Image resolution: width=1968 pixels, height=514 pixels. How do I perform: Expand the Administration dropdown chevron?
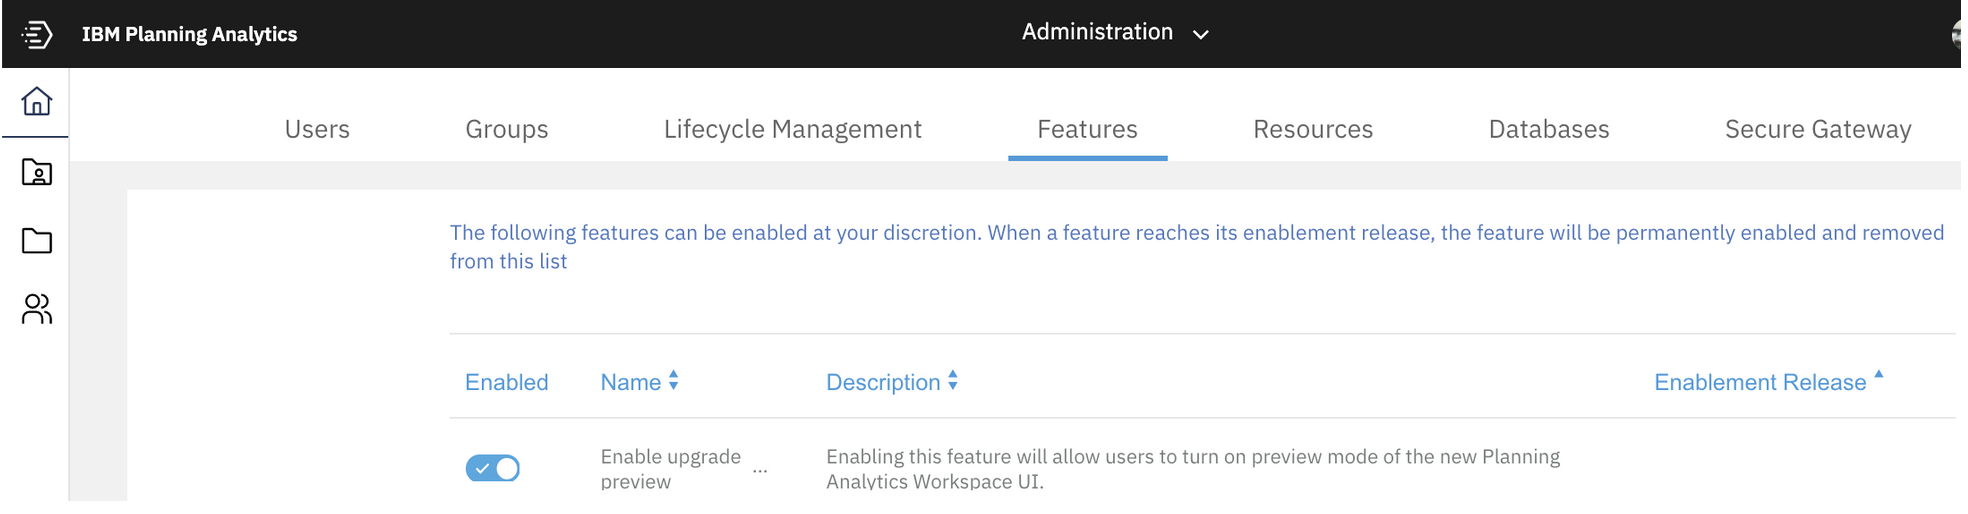[1201, 34]
